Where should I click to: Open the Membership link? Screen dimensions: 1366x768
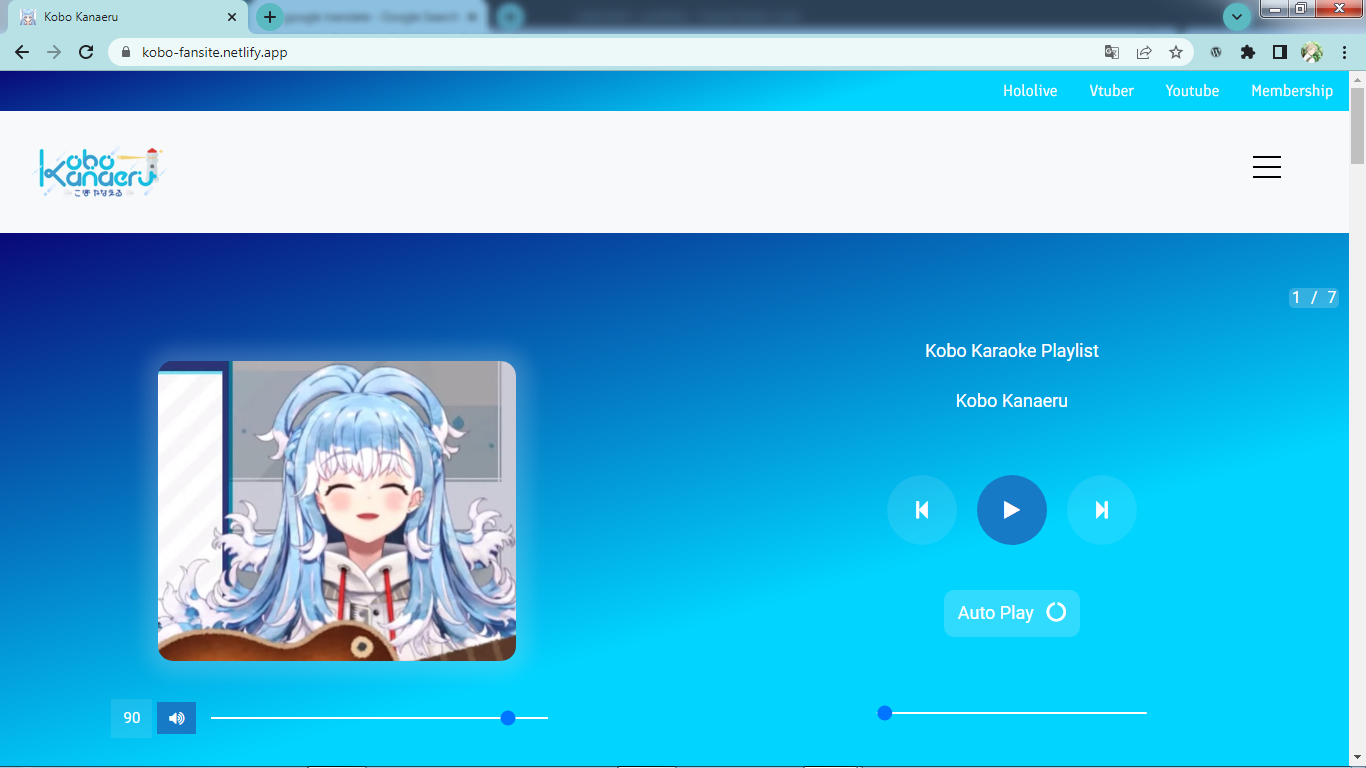(x=1292, y=91)
